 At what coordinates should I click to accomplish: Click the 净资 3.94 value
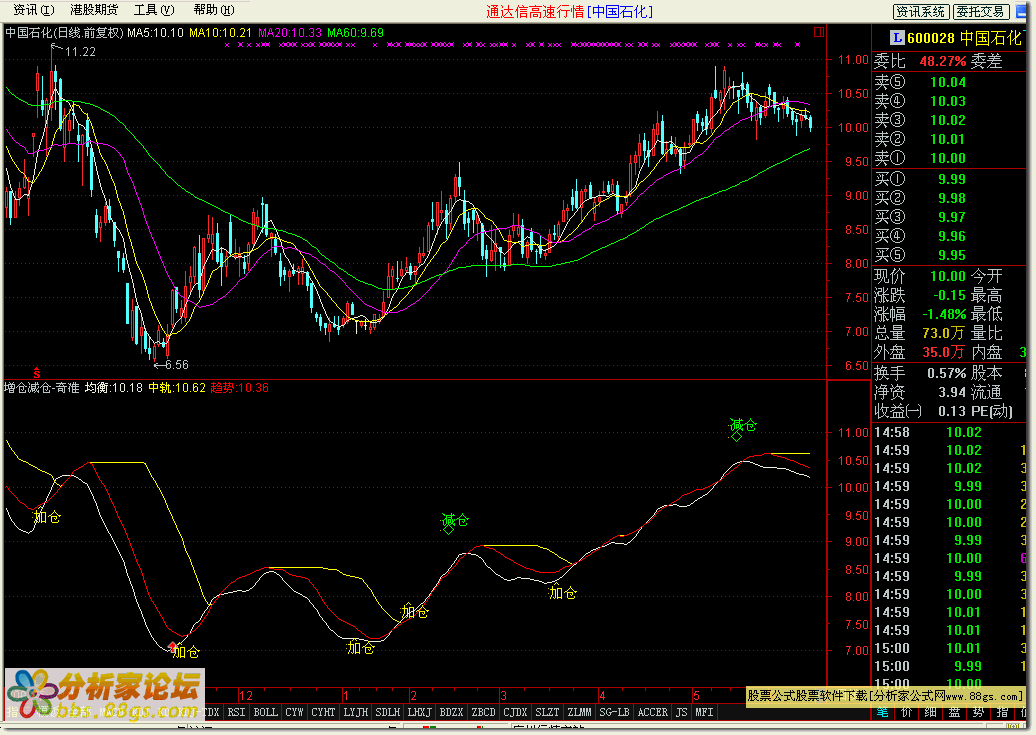(952, 393)
